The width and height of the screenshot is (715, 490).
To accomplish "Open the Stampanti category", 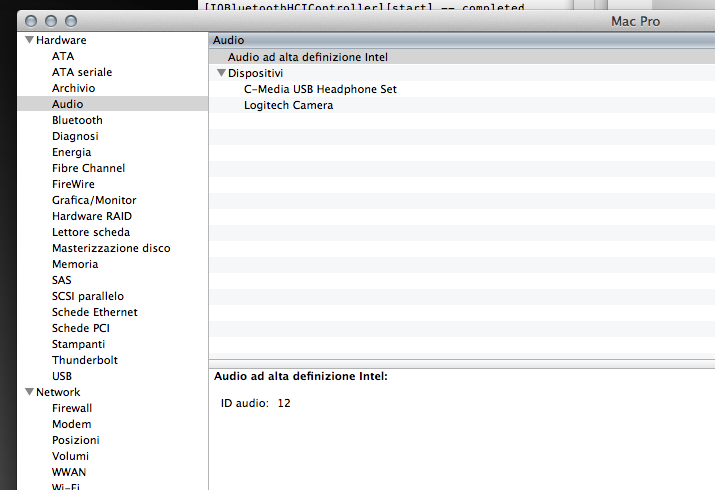I will coord(78,344).
